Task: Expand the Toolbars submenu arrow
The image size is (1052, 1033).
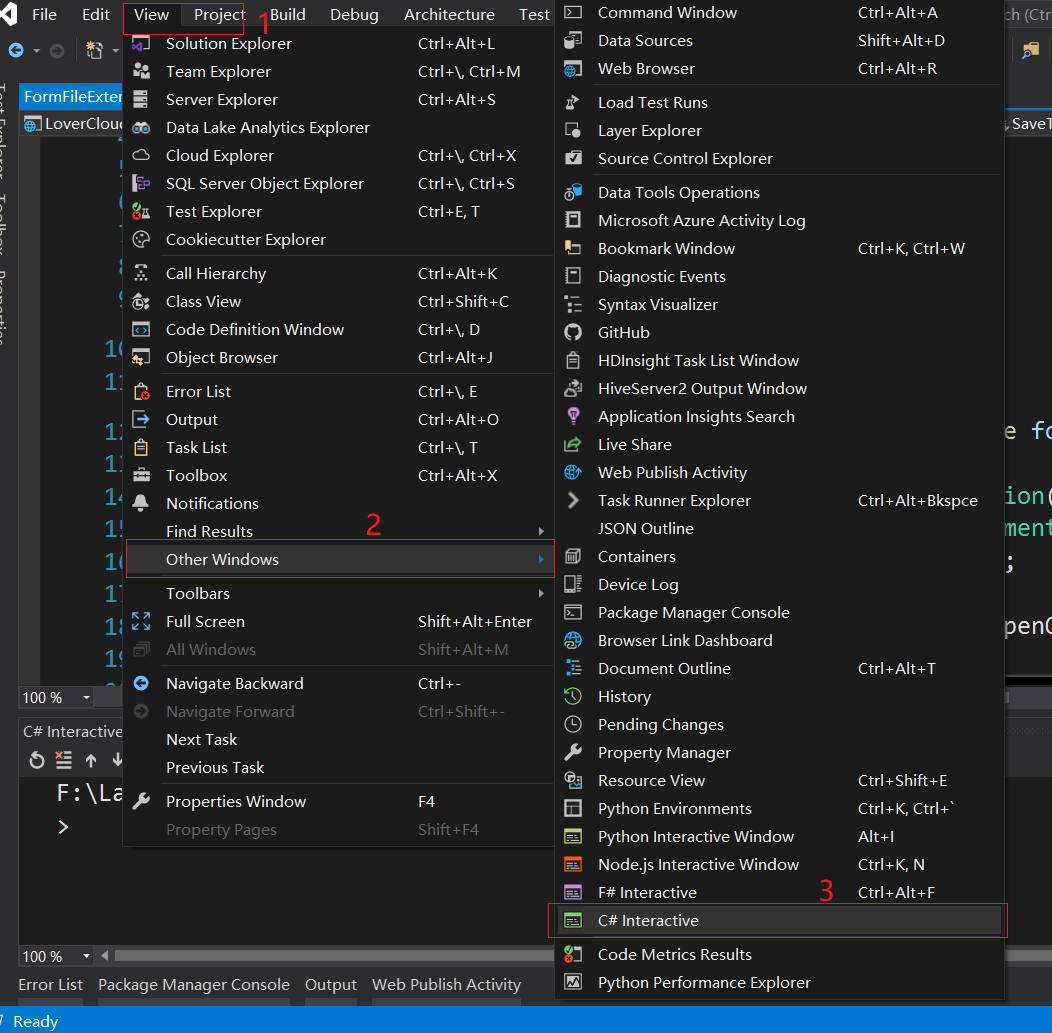Action: coord(541,594)
